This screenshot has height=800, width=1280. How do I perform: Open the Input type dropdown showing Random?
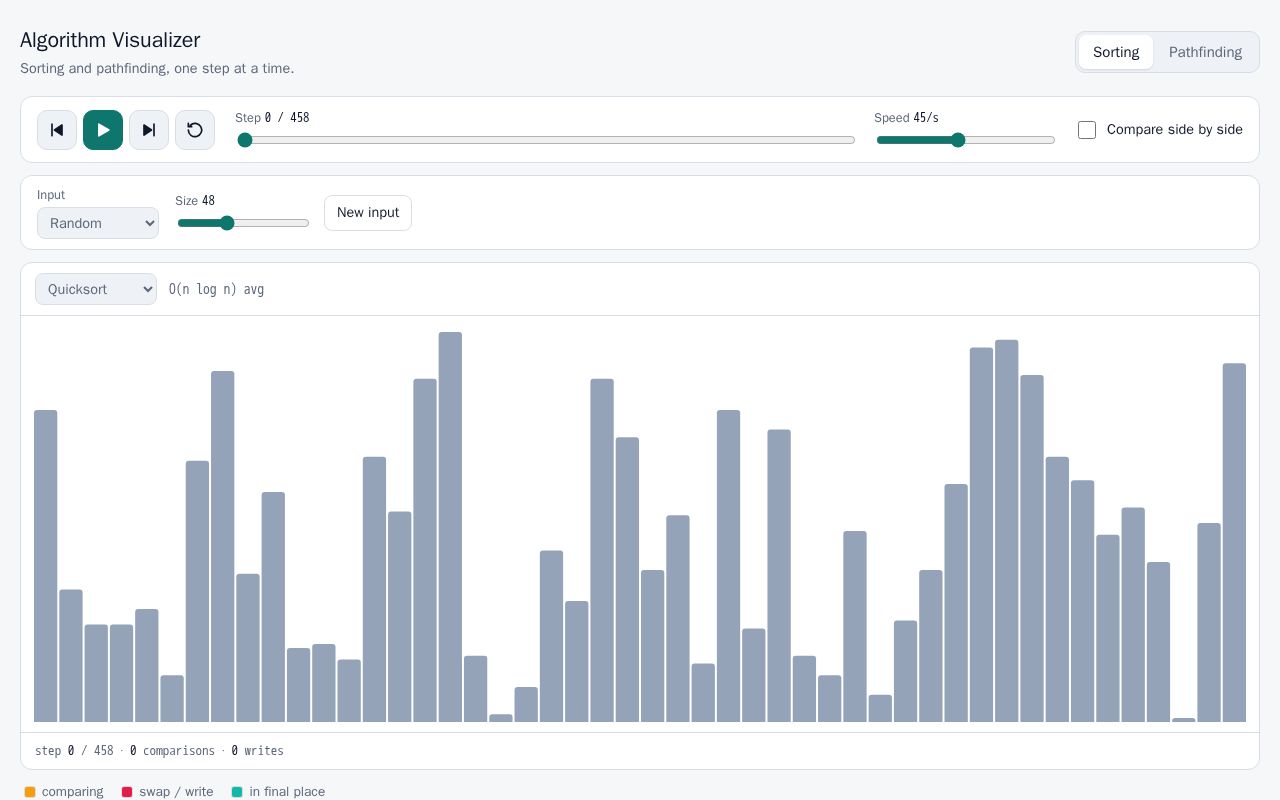click(98, 223)
